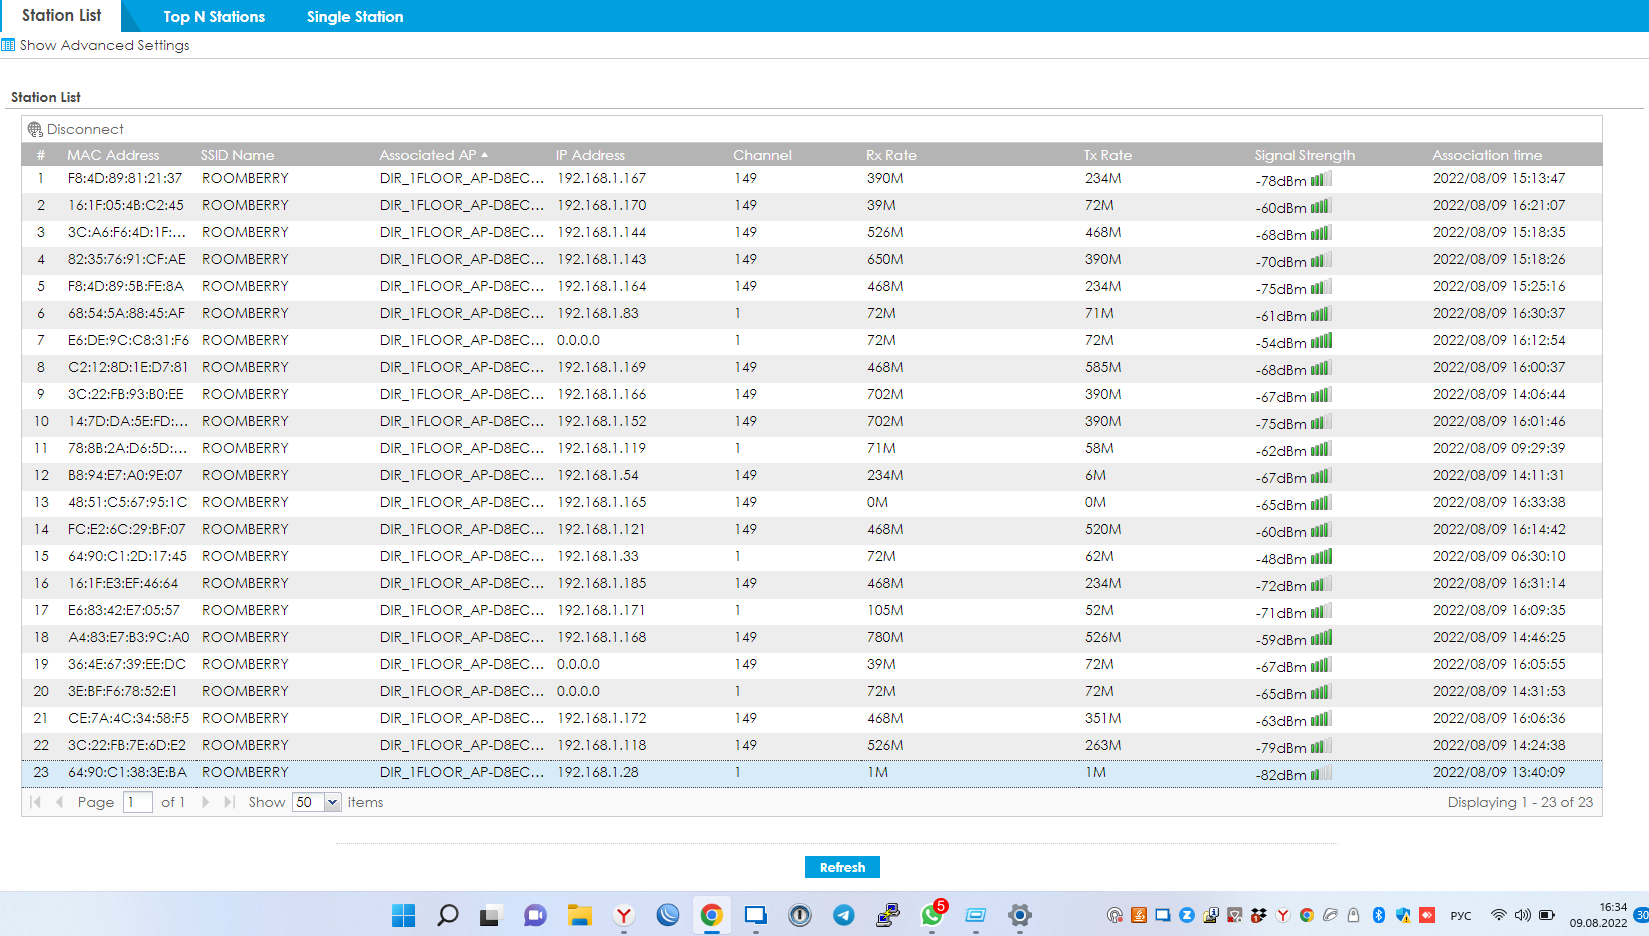Open the Zoom tray icon
The image size is (1649, 936).
tap(1187, 915)
